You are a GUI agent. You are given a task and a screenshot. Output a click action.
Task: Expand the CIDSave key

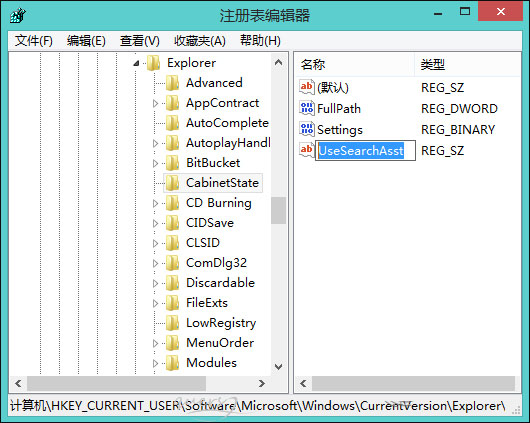(x=155, y=223)
